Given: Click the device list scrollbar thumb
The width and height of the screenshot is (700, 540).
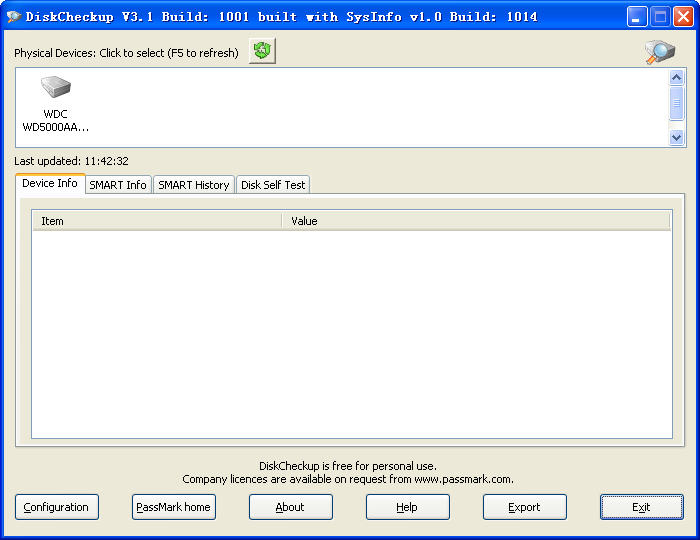Looking at the screenshot, I should 676,104.
